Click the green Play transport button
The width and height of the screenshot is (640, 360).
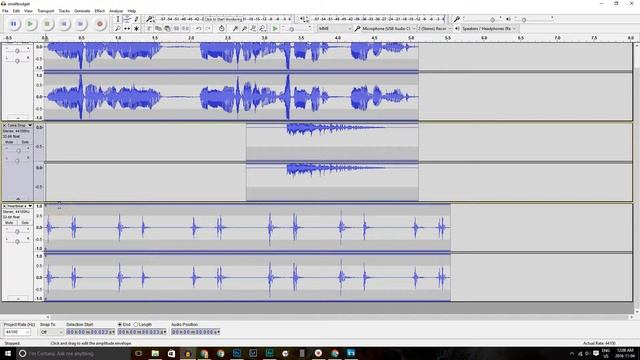click(x=30, y=24)
